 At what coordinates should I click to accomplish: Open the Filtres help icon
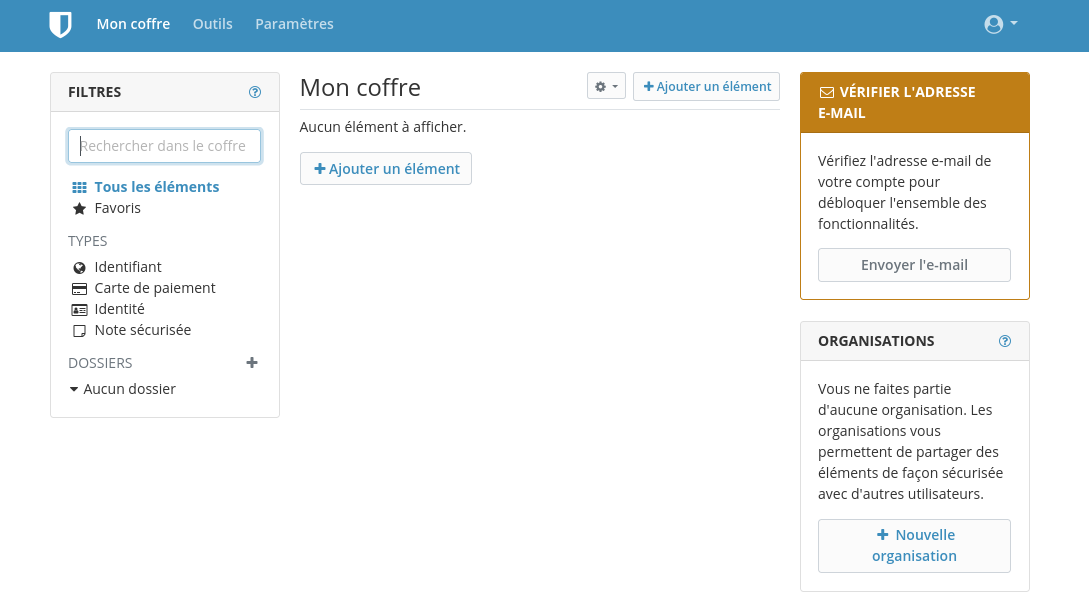255,92
